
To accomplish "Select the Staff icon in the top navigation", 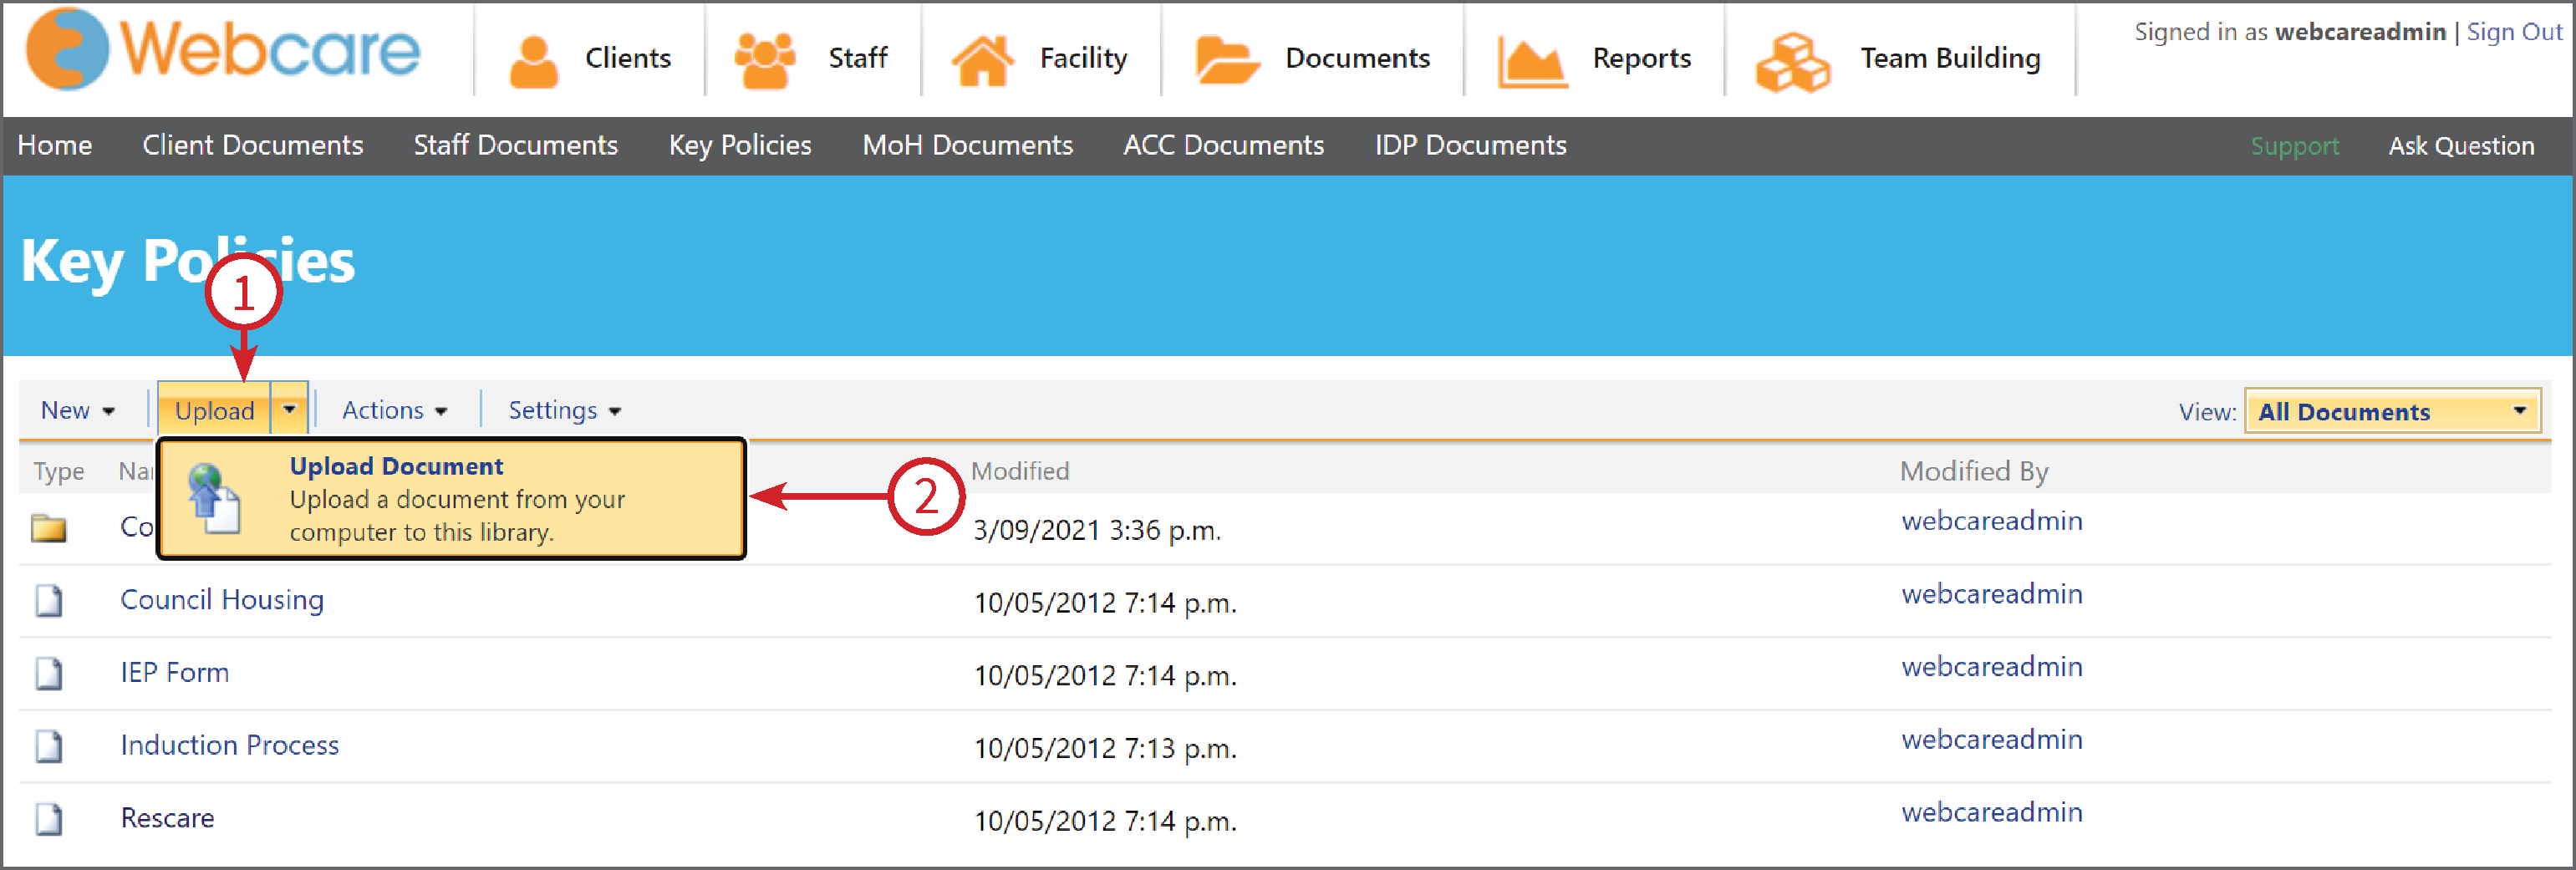I will coord(765,55).
